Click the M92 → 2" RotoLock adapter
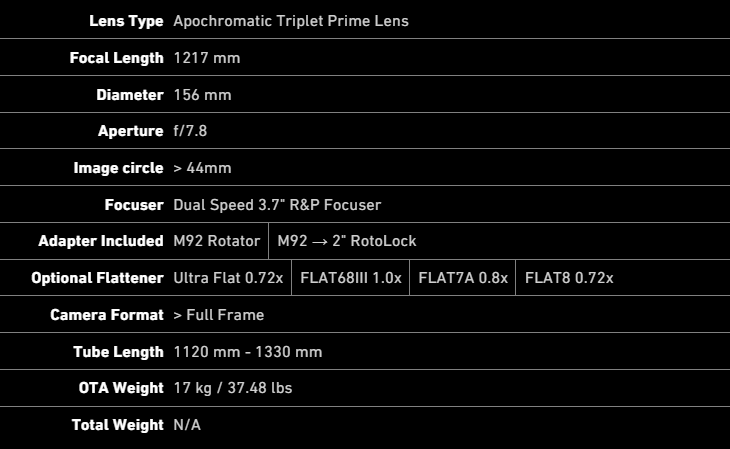The image size is (730, 449). [347, 241]
